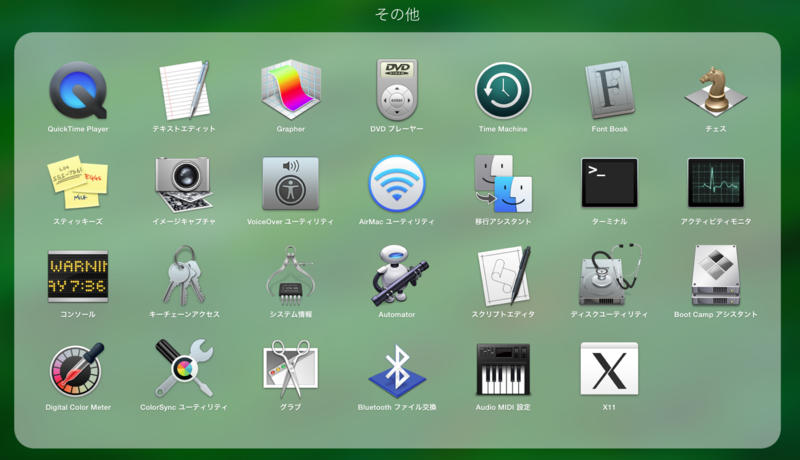Launch ColorSync ユーティリティ
The width and height of the screenshot is (800, 460).
[184, 368]
